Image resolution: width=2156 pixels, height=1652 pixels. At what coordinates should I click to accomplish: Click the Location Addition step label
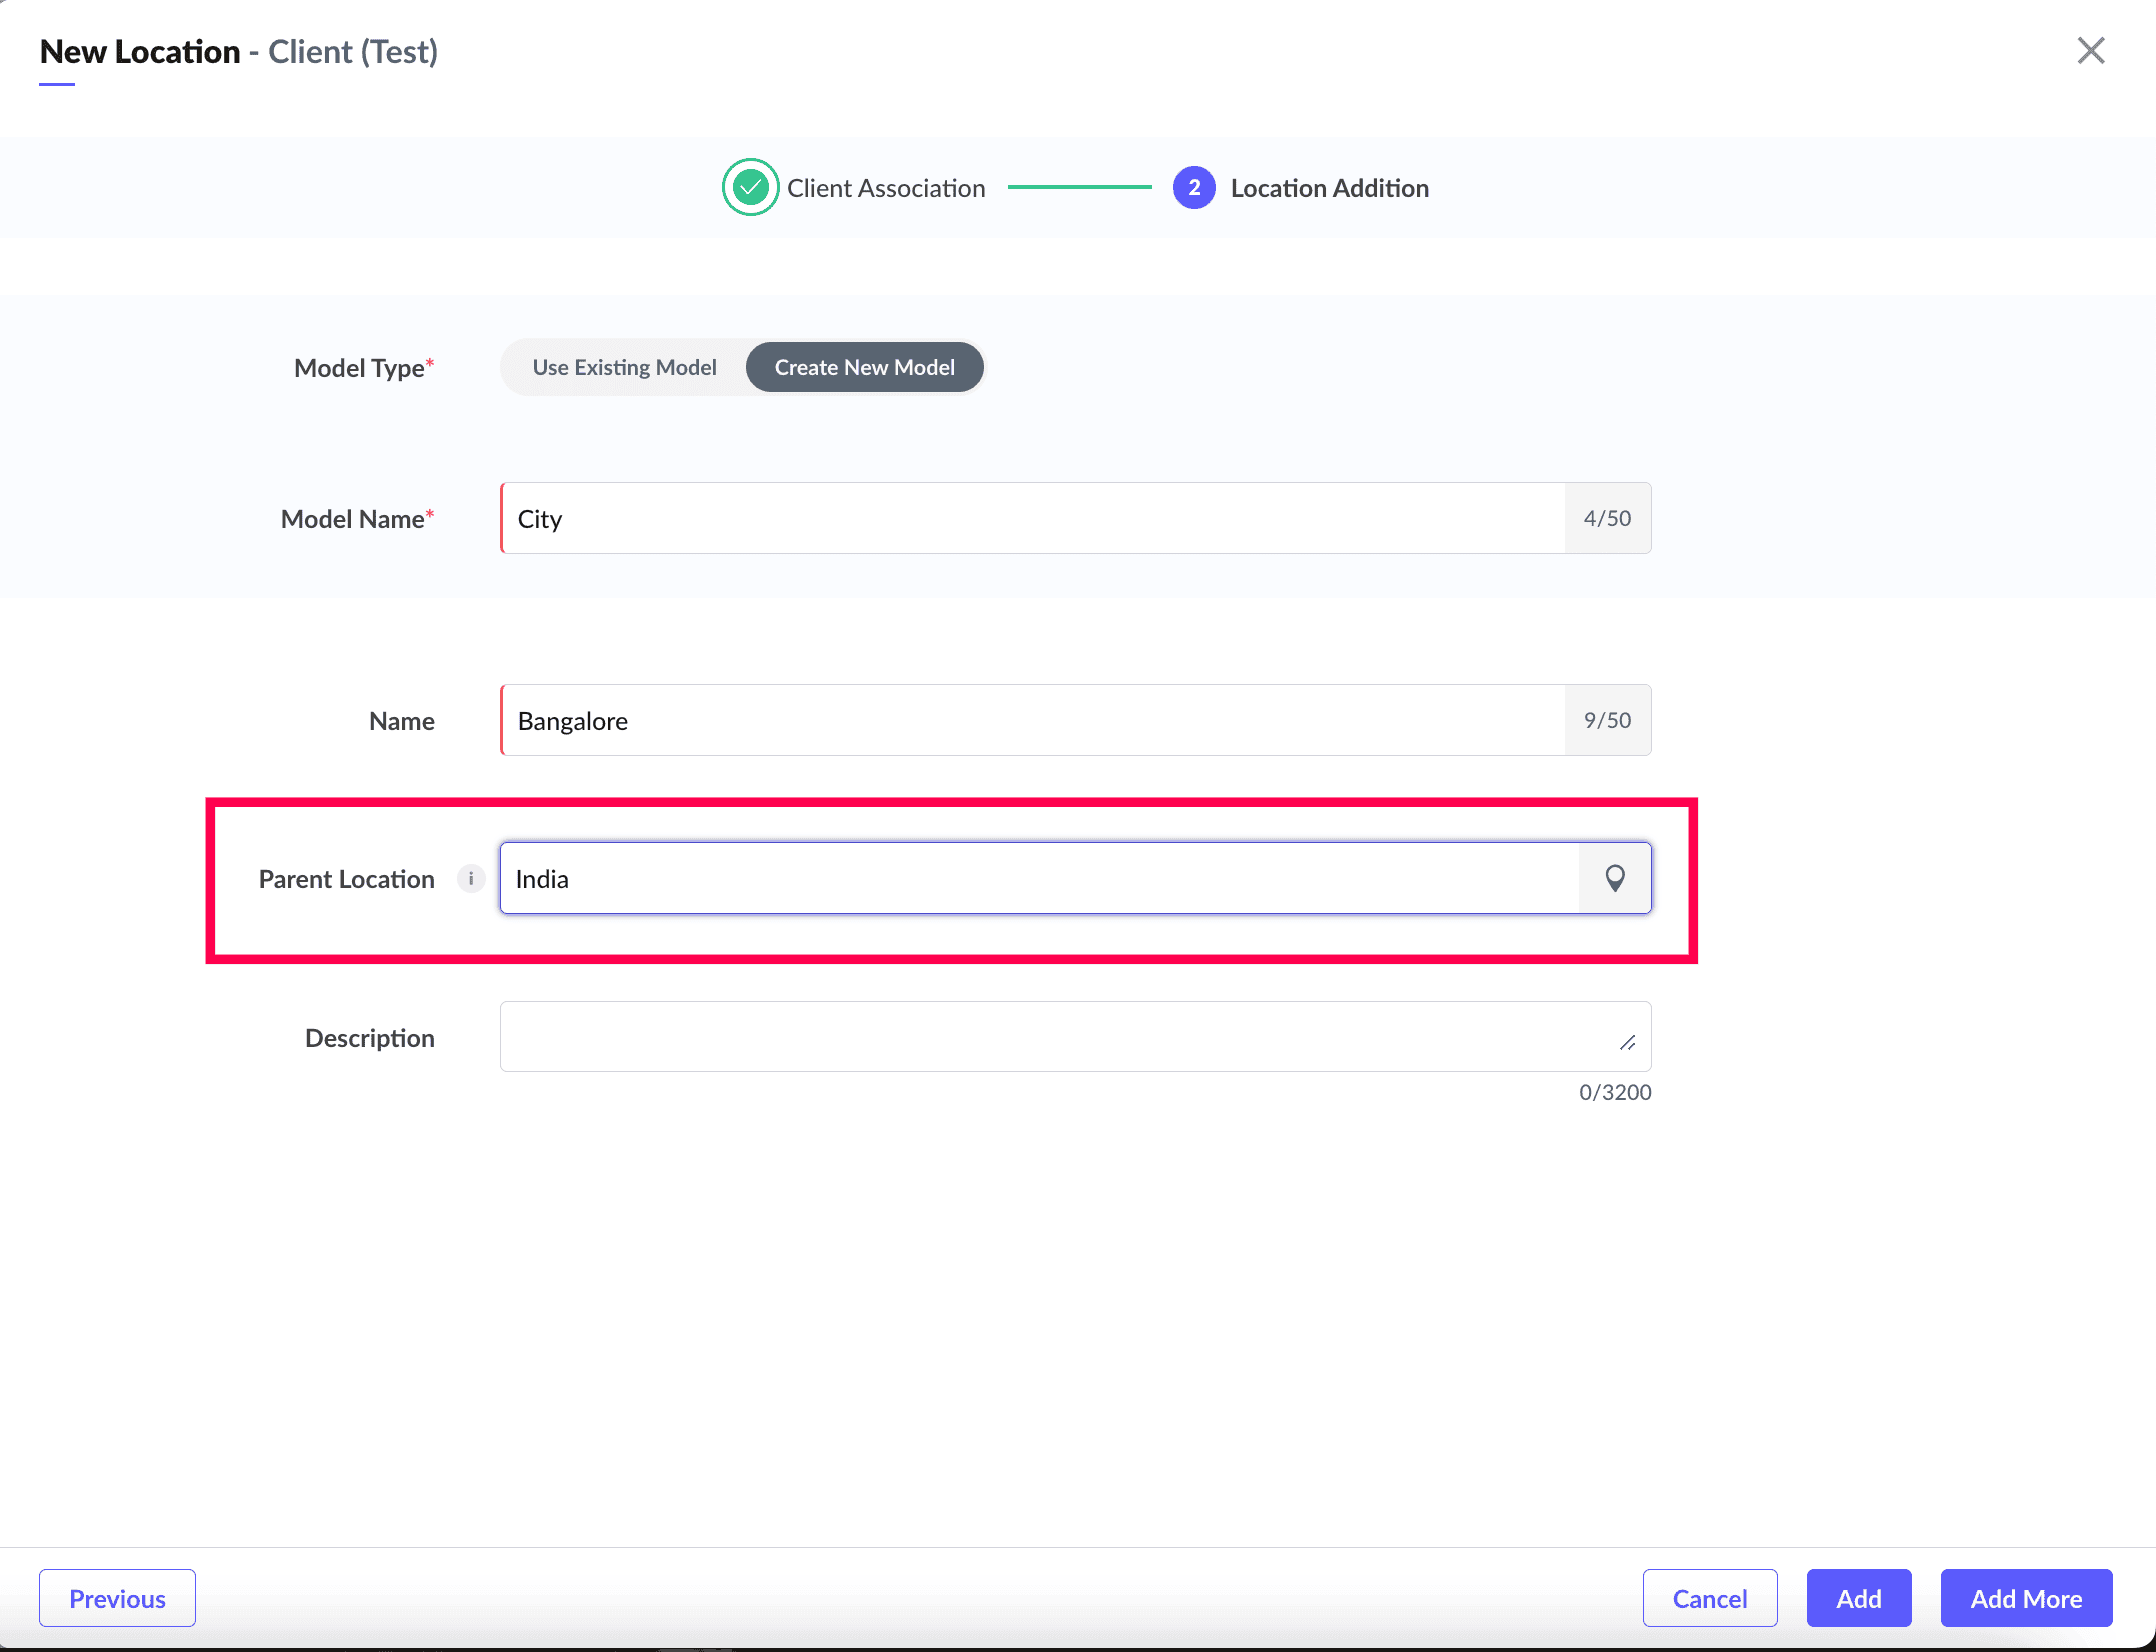[x=1329, y=188]
